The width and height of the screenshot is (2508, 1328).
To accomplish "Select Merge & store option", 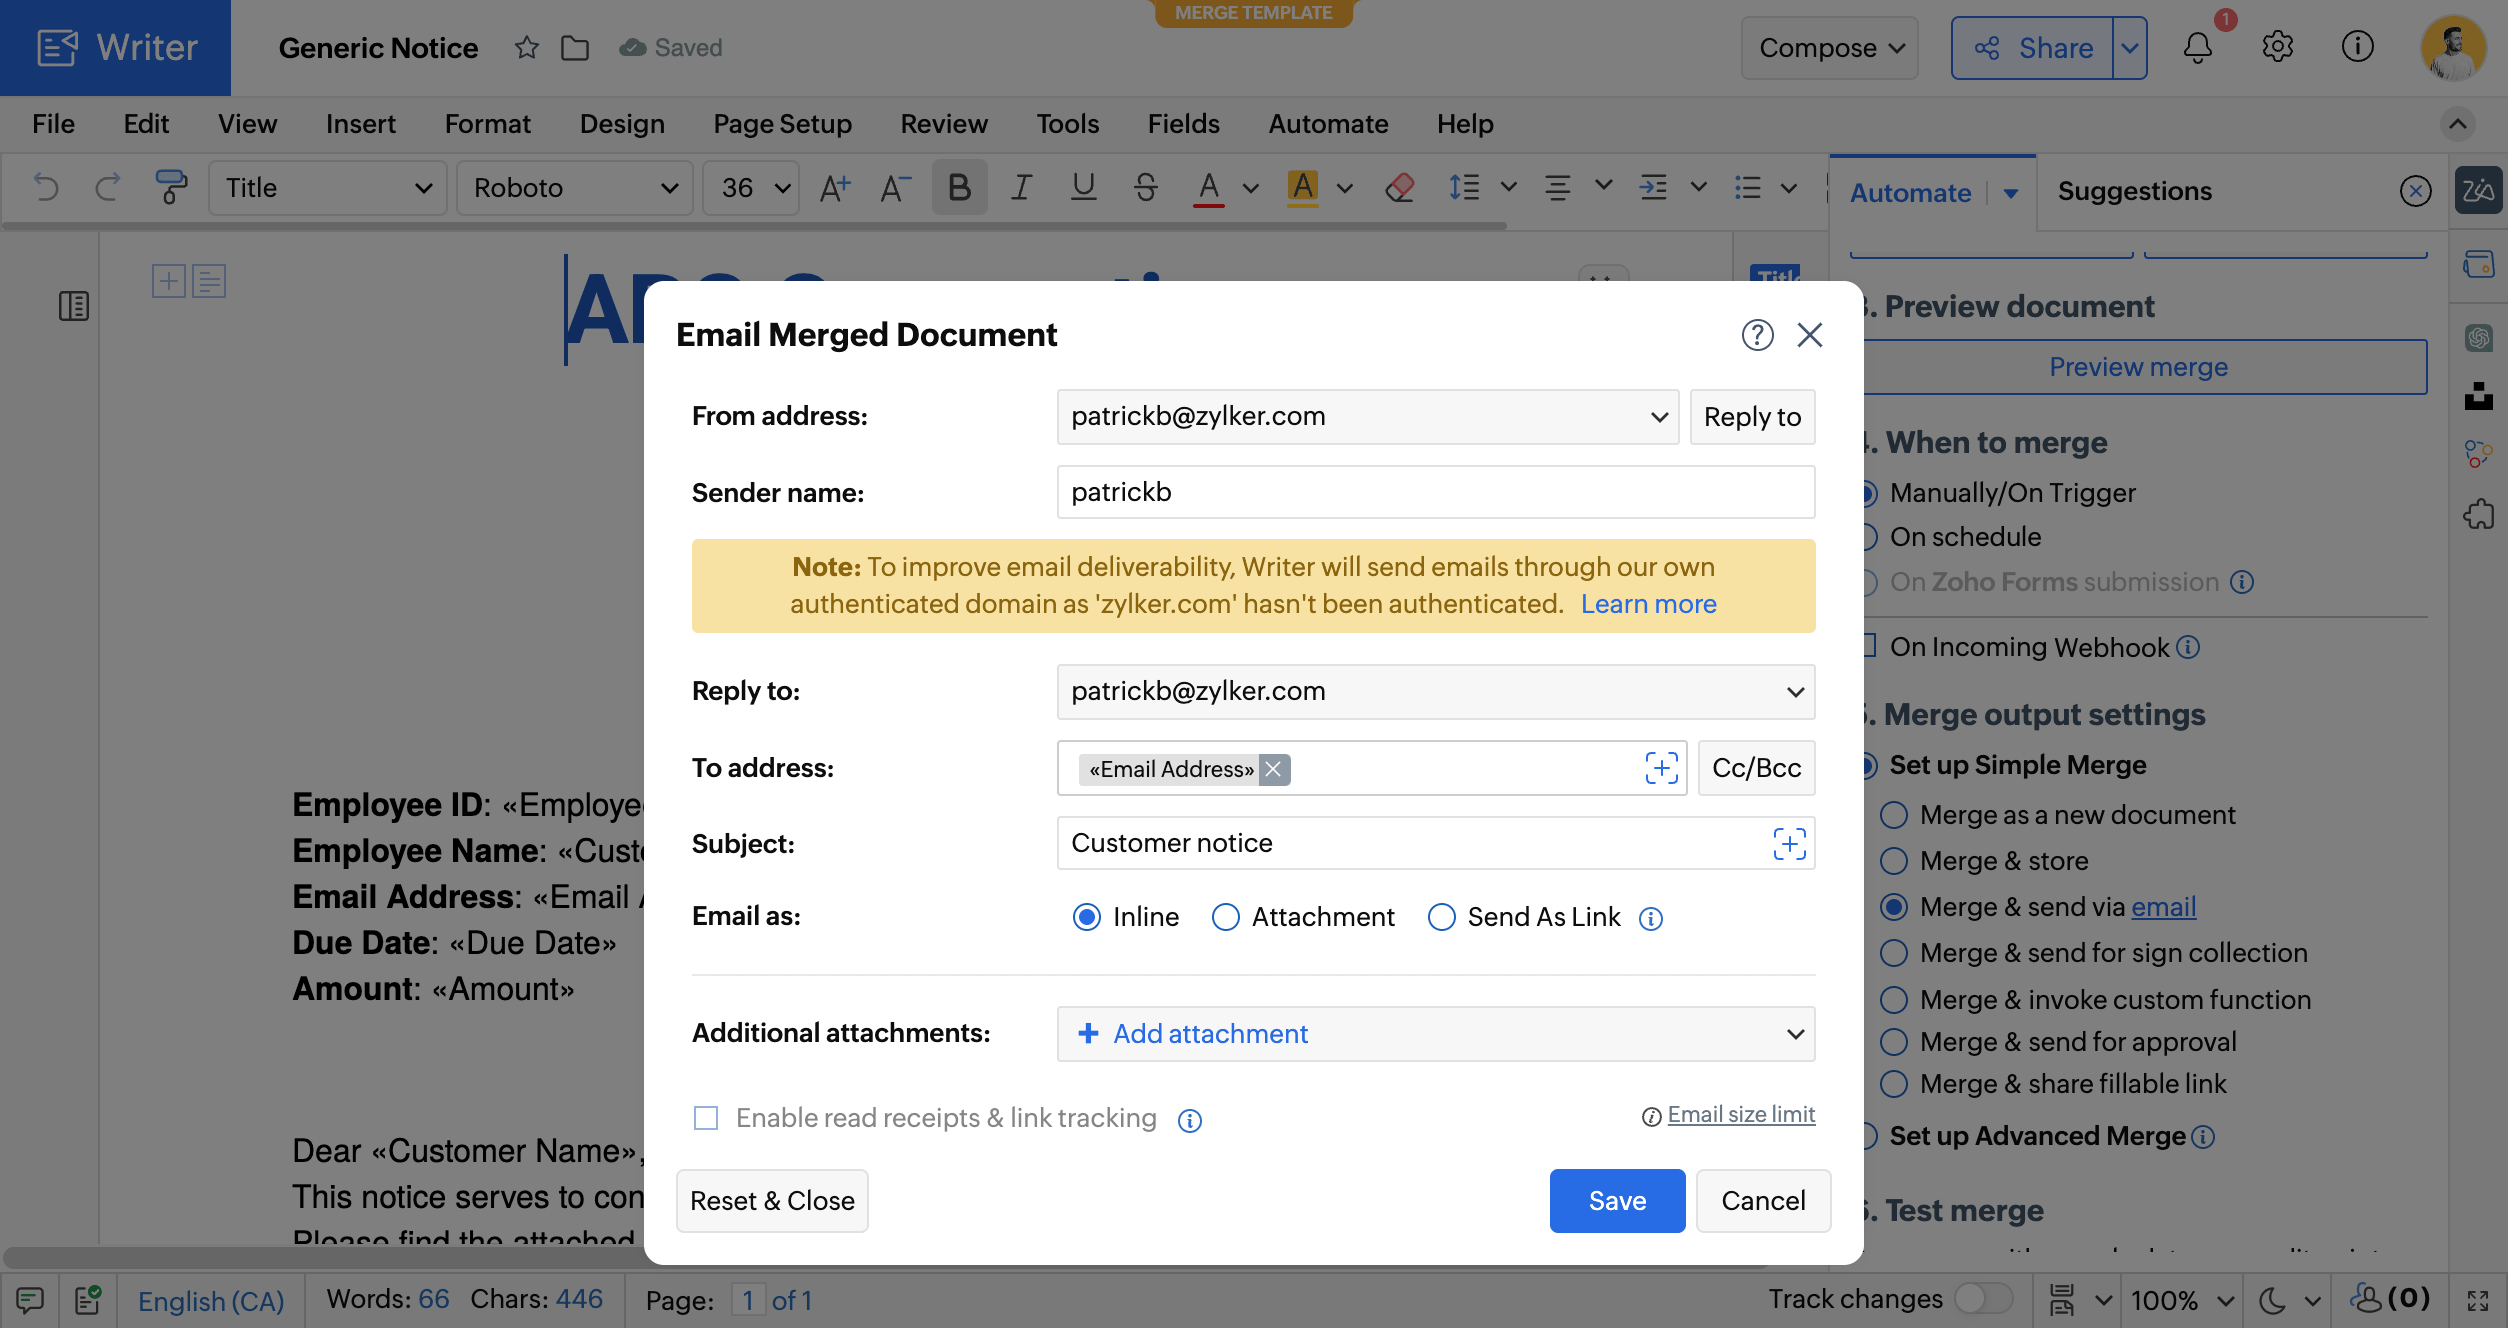I will pos(1894,861).
